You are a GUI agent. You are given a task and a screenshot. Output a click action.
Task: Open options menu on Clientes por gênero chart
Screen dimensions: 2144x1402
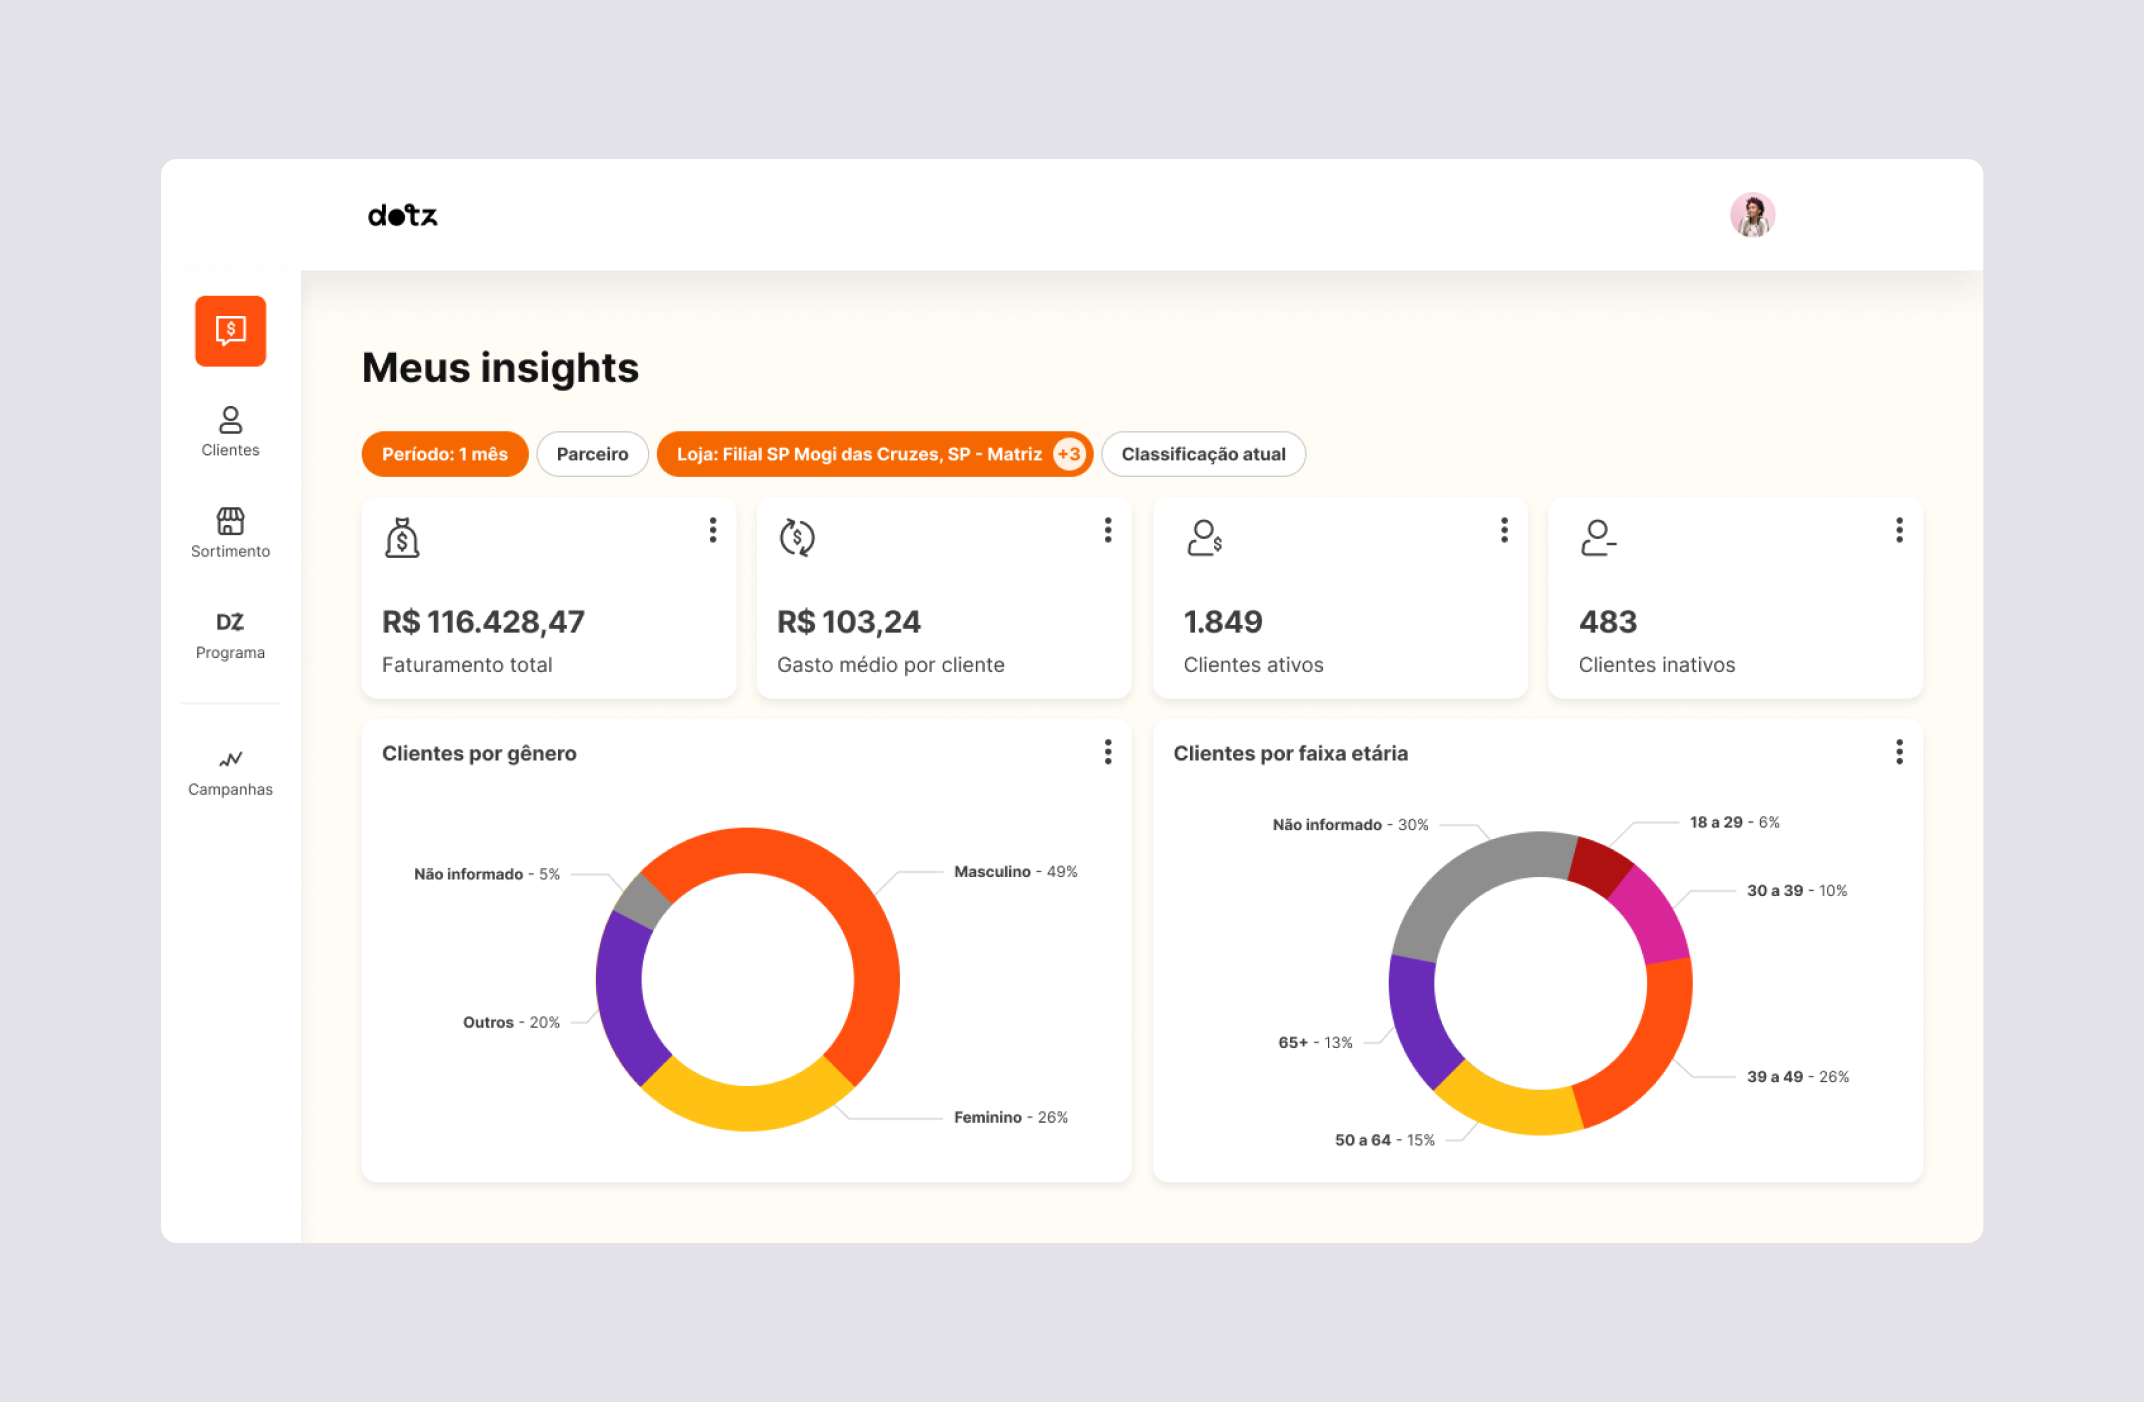click(1108, 752)
